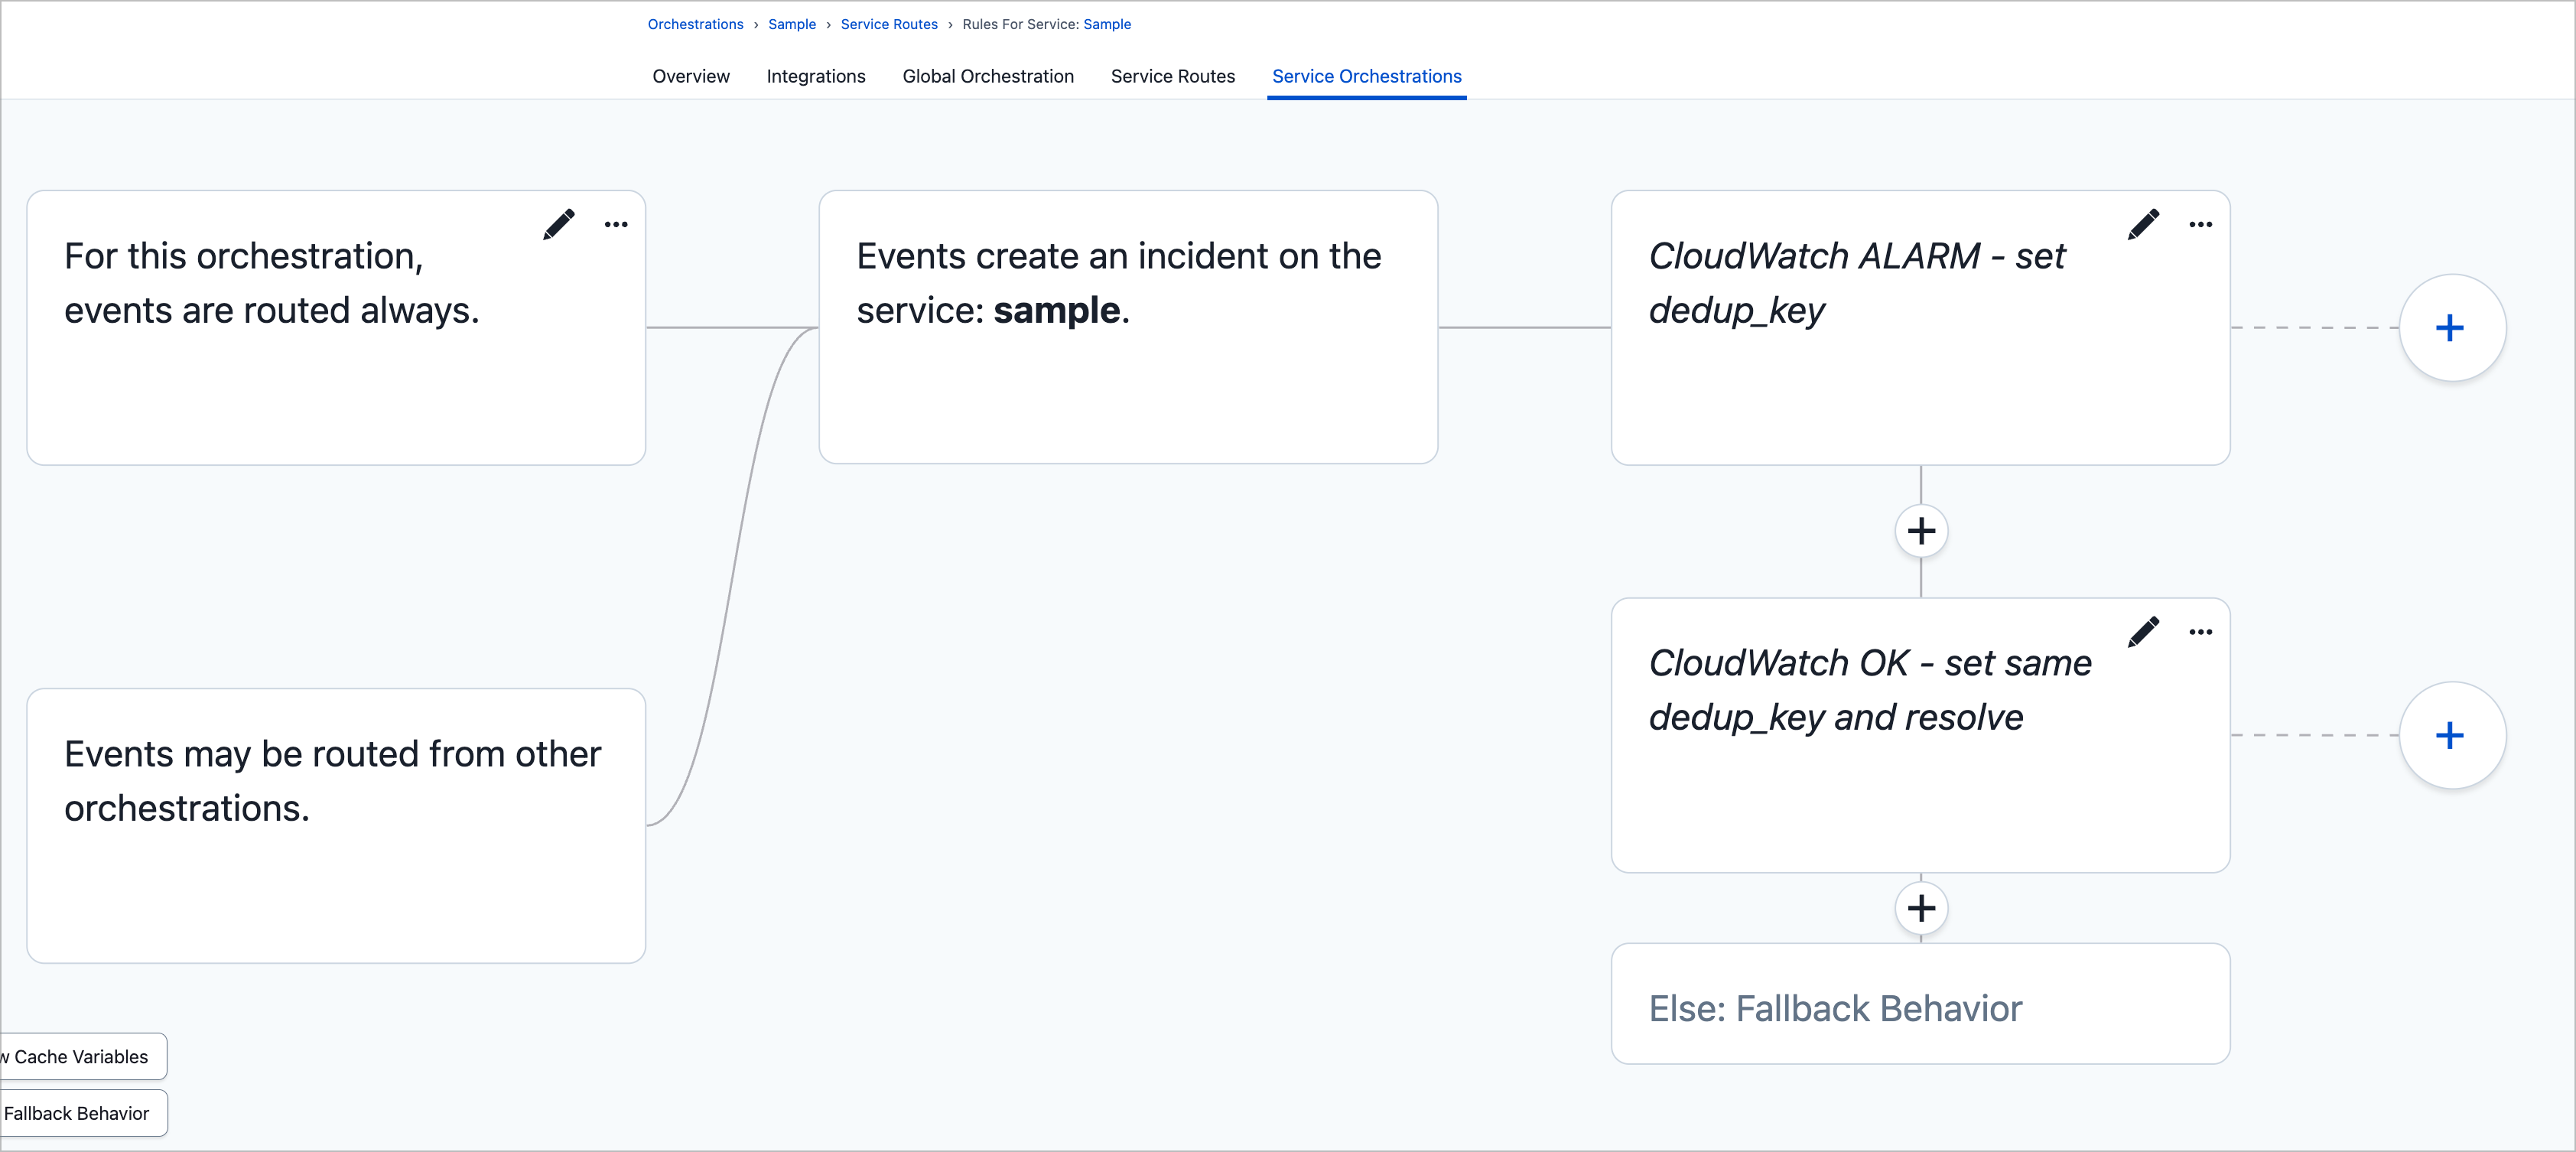This screenshot has width=2576, height=1152.
Task: Switch to the Overview tab
Action: pos(691,76)
